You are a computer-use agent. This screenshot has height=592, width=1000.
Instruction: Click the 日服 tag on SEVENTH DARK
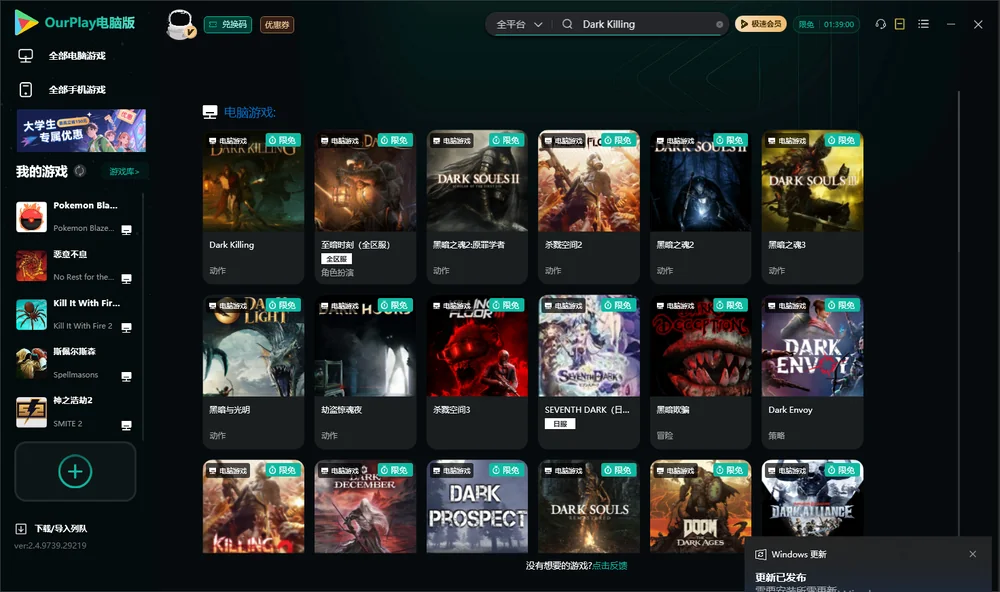[x=560, y=424]
